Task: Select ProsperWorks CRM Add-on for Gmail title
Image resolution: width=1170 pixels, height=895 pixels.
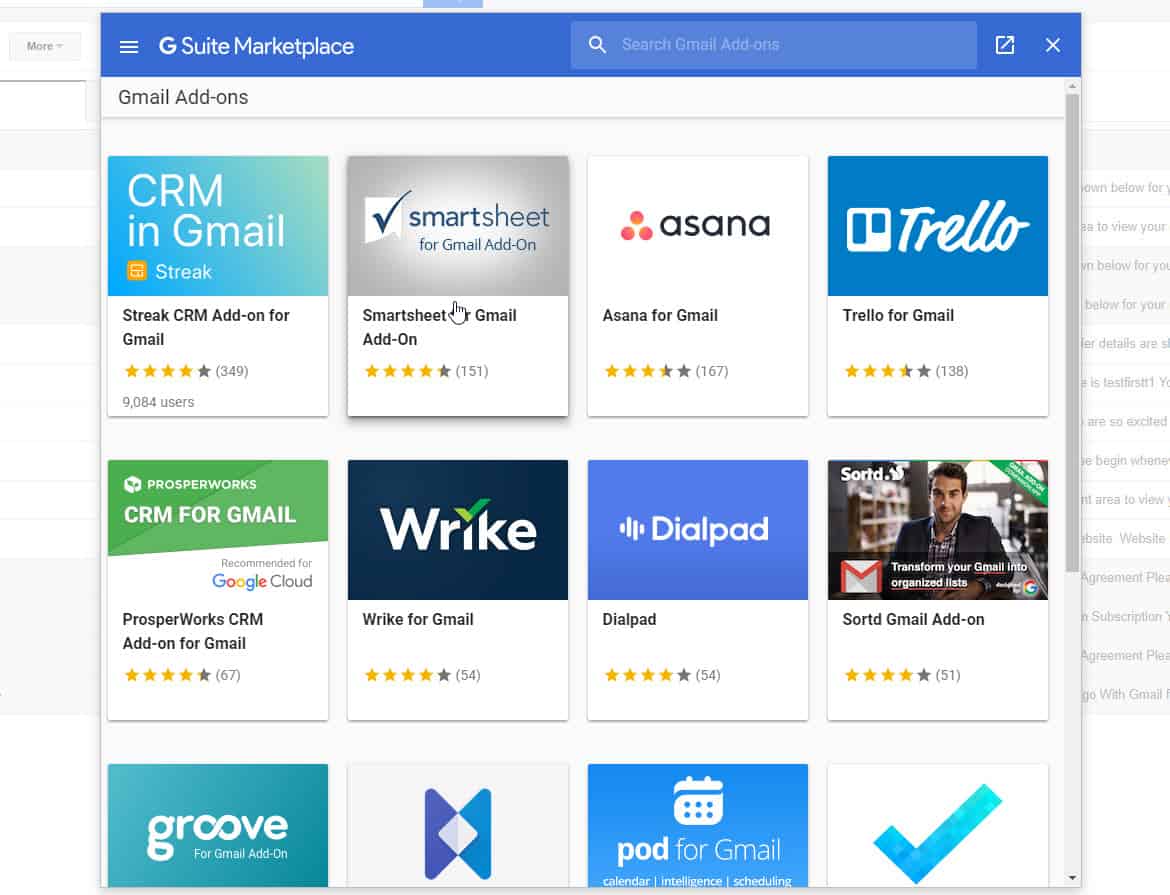Action: coord(193,631)
